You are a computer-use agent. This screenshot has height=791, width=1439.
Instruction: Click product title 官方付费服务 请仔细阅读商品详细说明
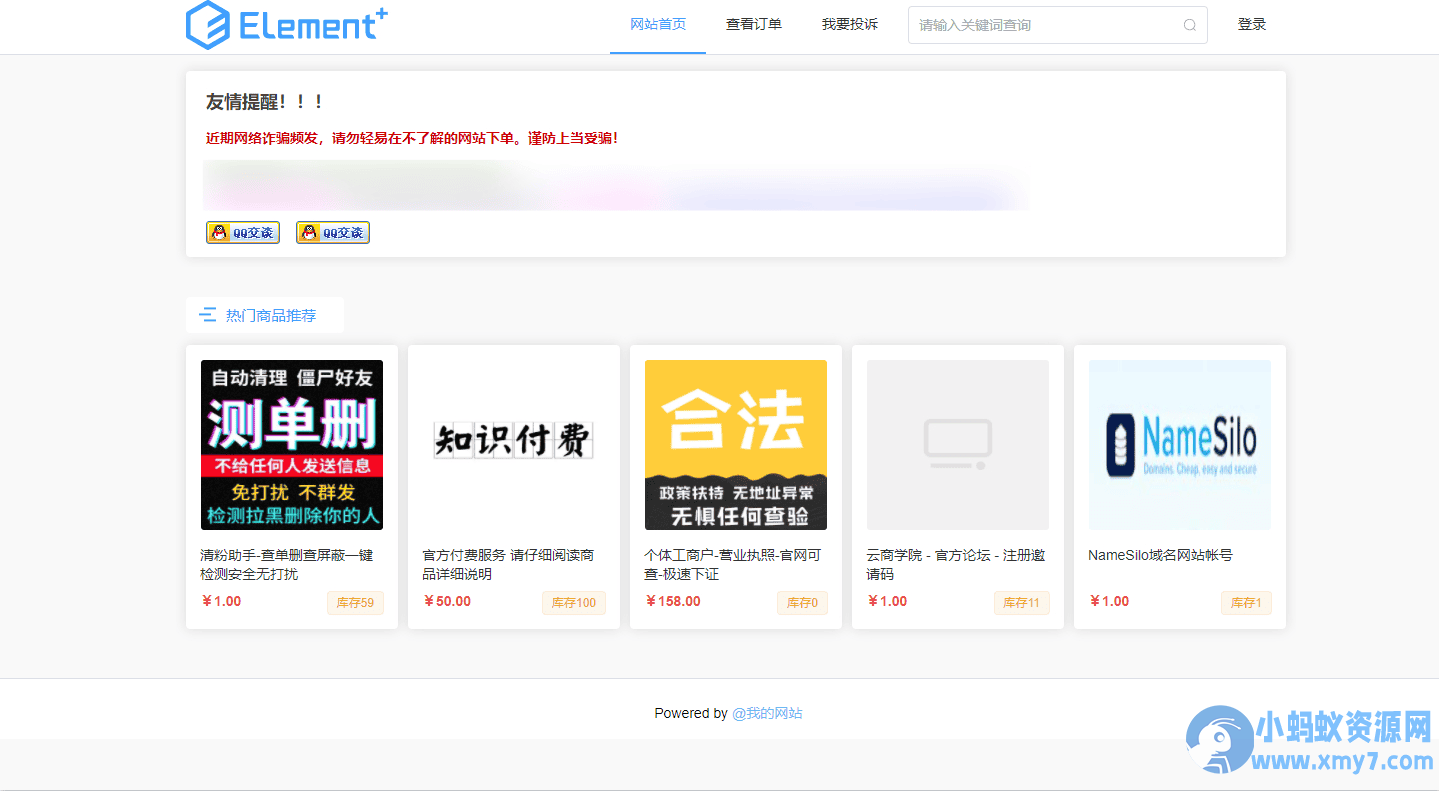coord(509,565)
